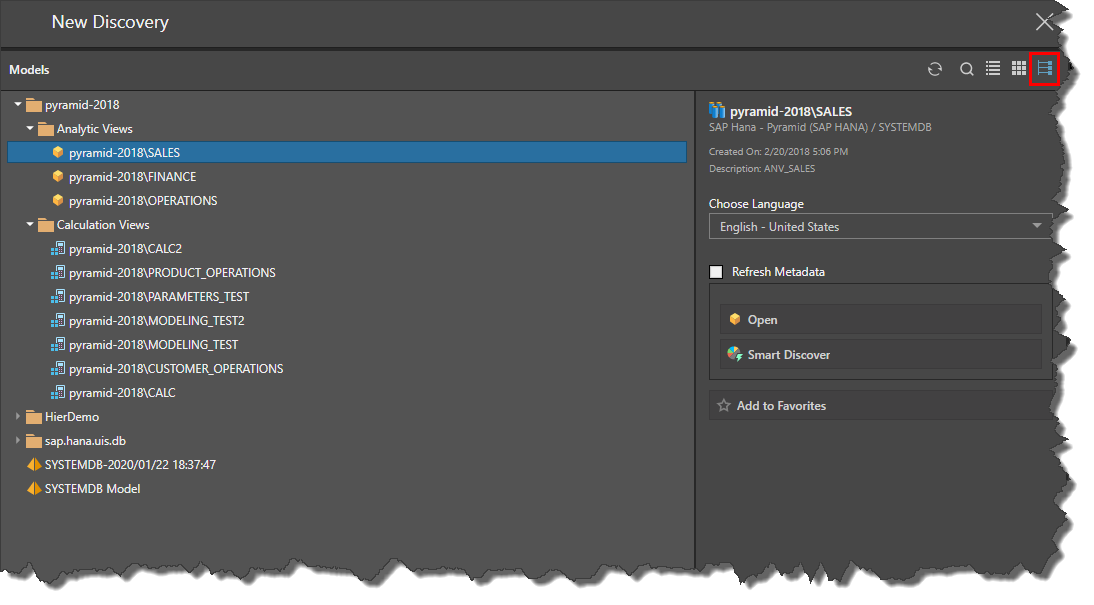Click the Models panel heading
Image resolution: width=1094 pixels, height=605 pixels.
29,70
